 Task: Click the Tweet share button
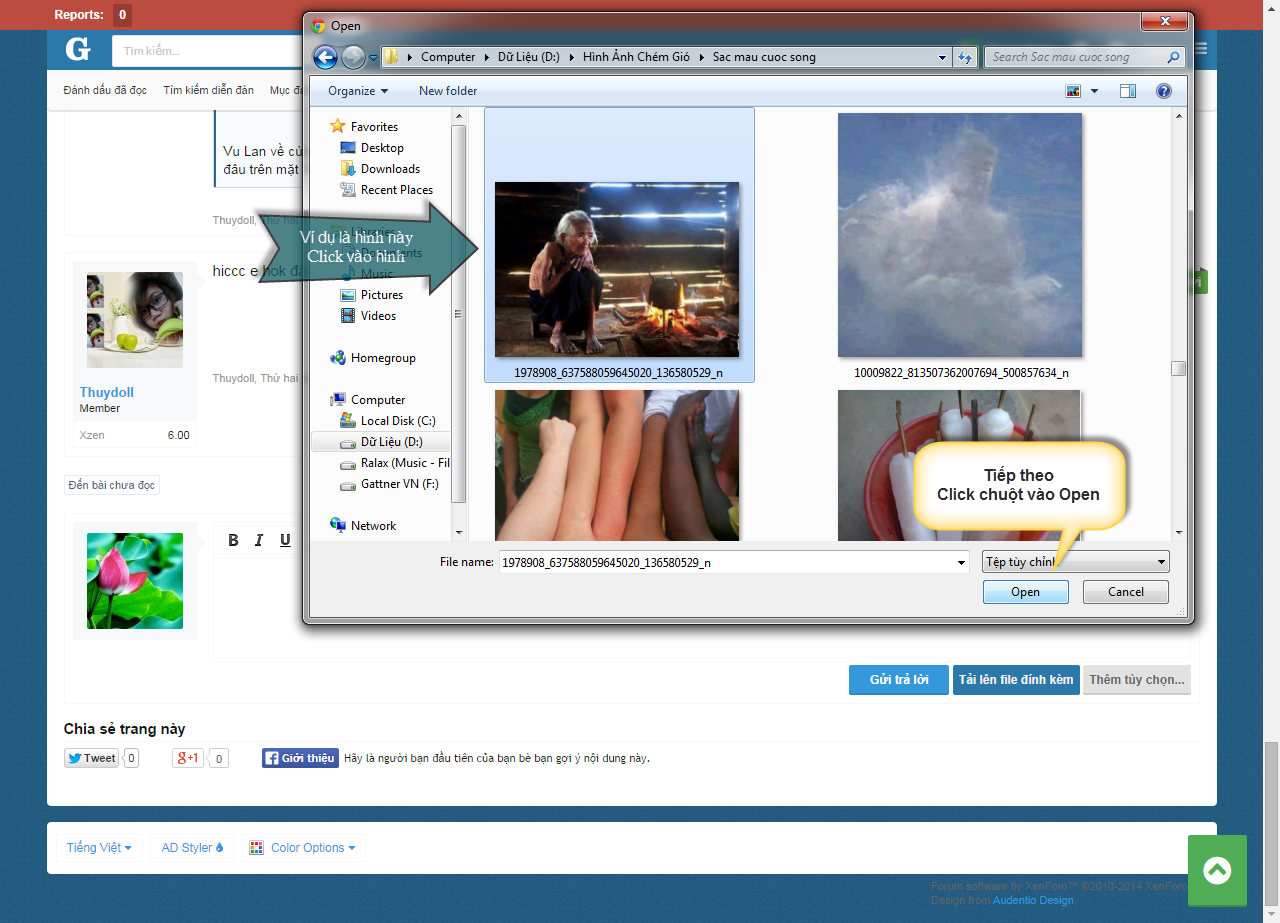[x=91, y=758]
